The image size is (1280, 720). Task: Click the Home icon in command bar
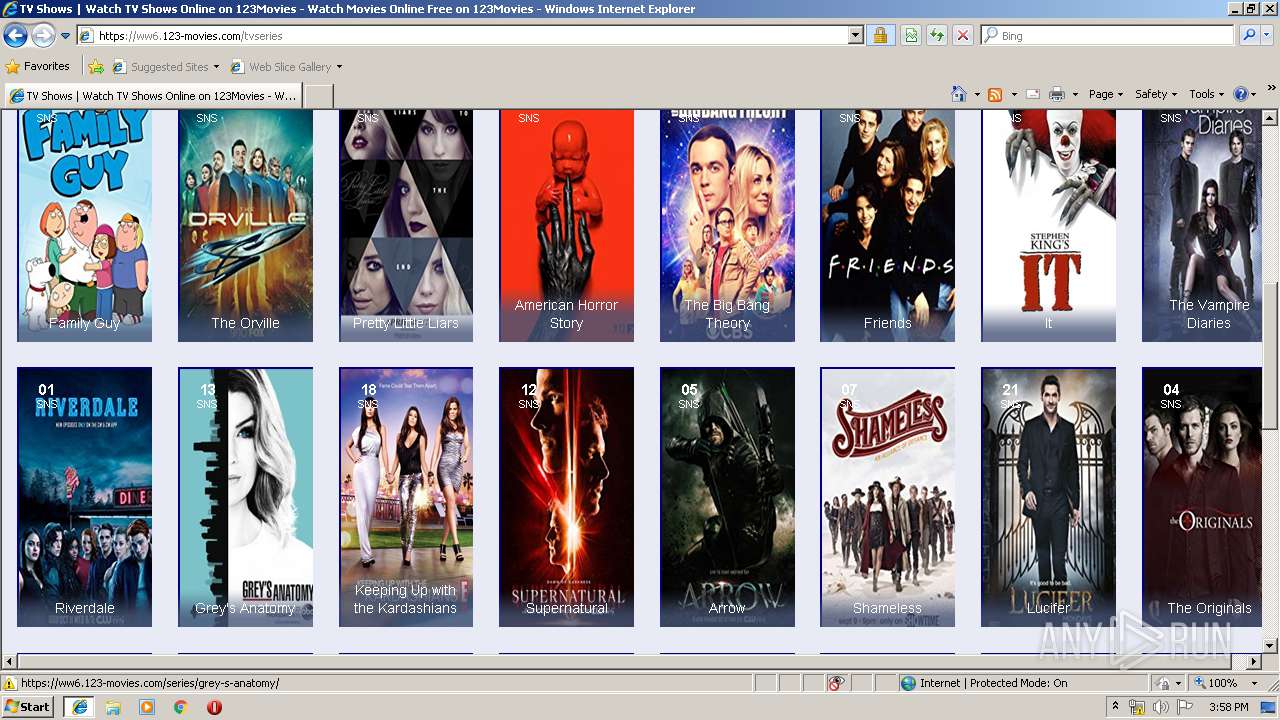click(959, 94)
